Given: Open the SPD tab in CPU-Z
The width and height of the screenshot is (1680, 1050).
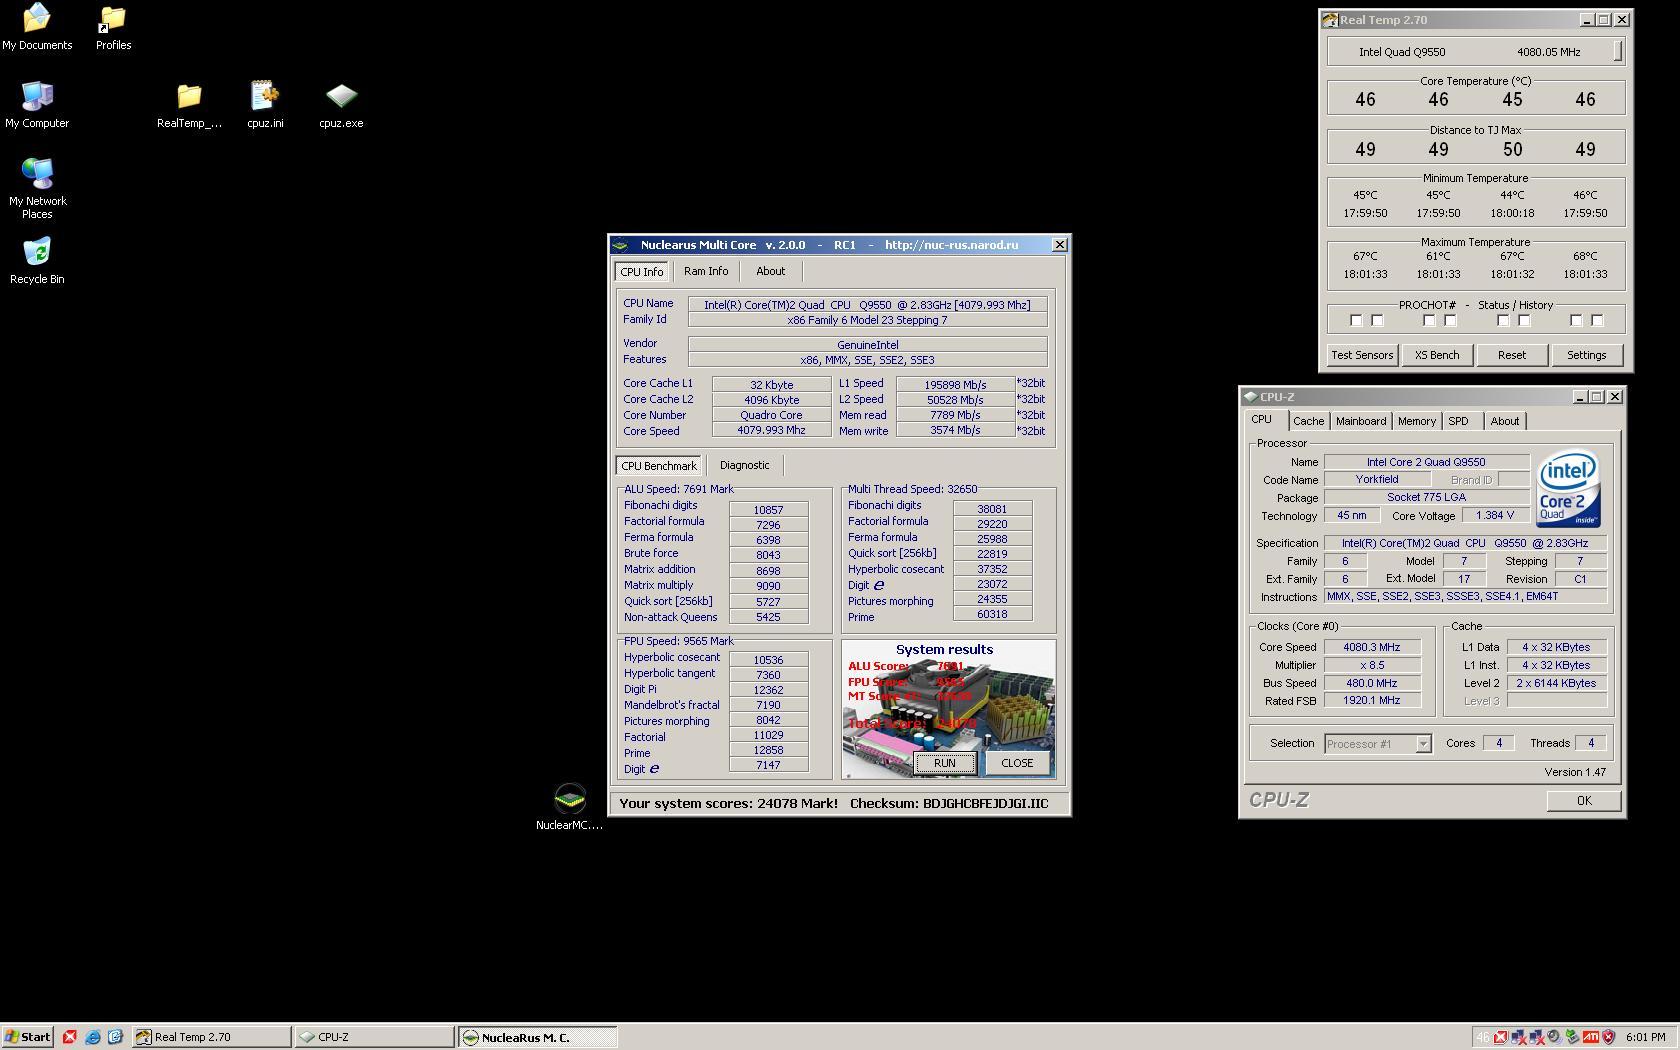Looking at the screenshot, I should [x=1459, y=421].
